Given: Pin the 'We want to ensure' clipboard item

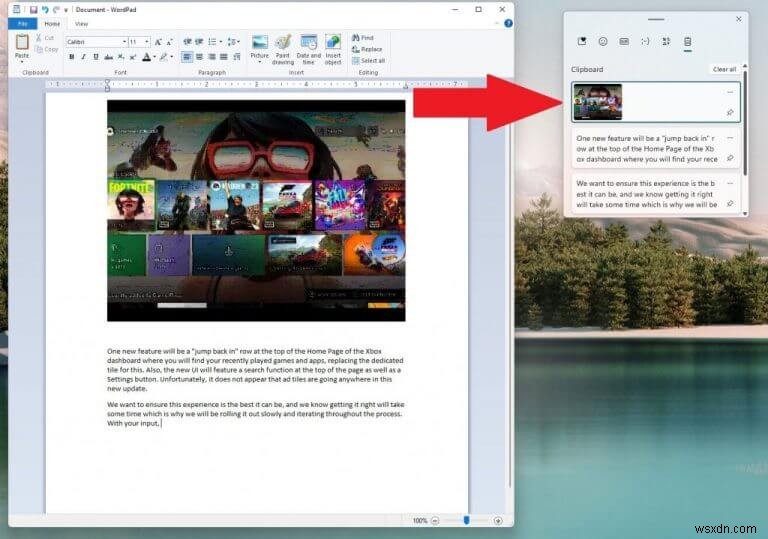Looking at the screenshot, I should click(x=730, y=203).
